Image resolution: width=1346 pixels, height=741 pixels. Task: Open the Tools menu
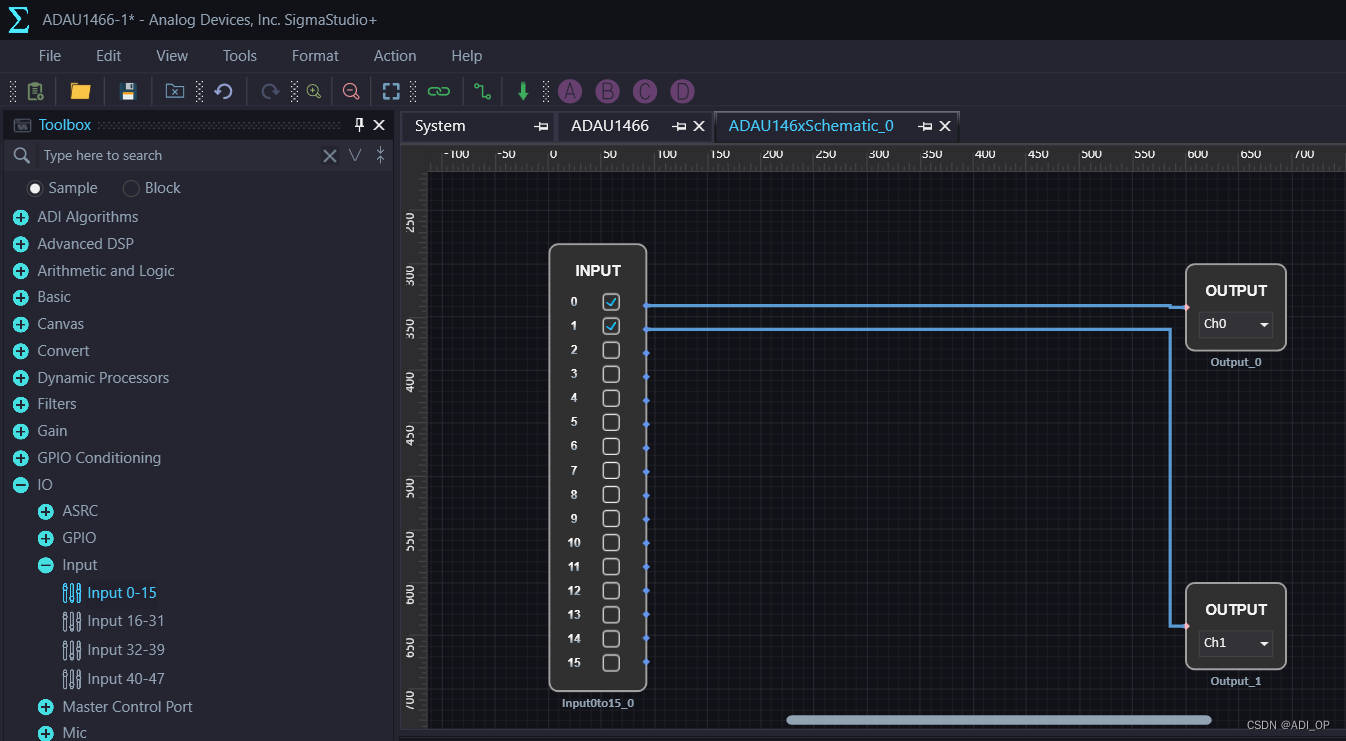coord(240,56)
